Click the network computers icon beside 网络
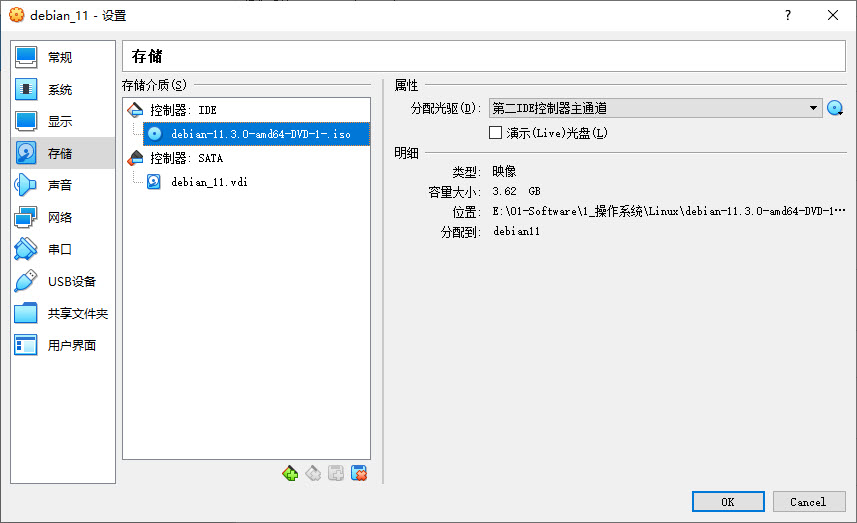The width and height of the screenshot is (857, 523). (26, 217)
